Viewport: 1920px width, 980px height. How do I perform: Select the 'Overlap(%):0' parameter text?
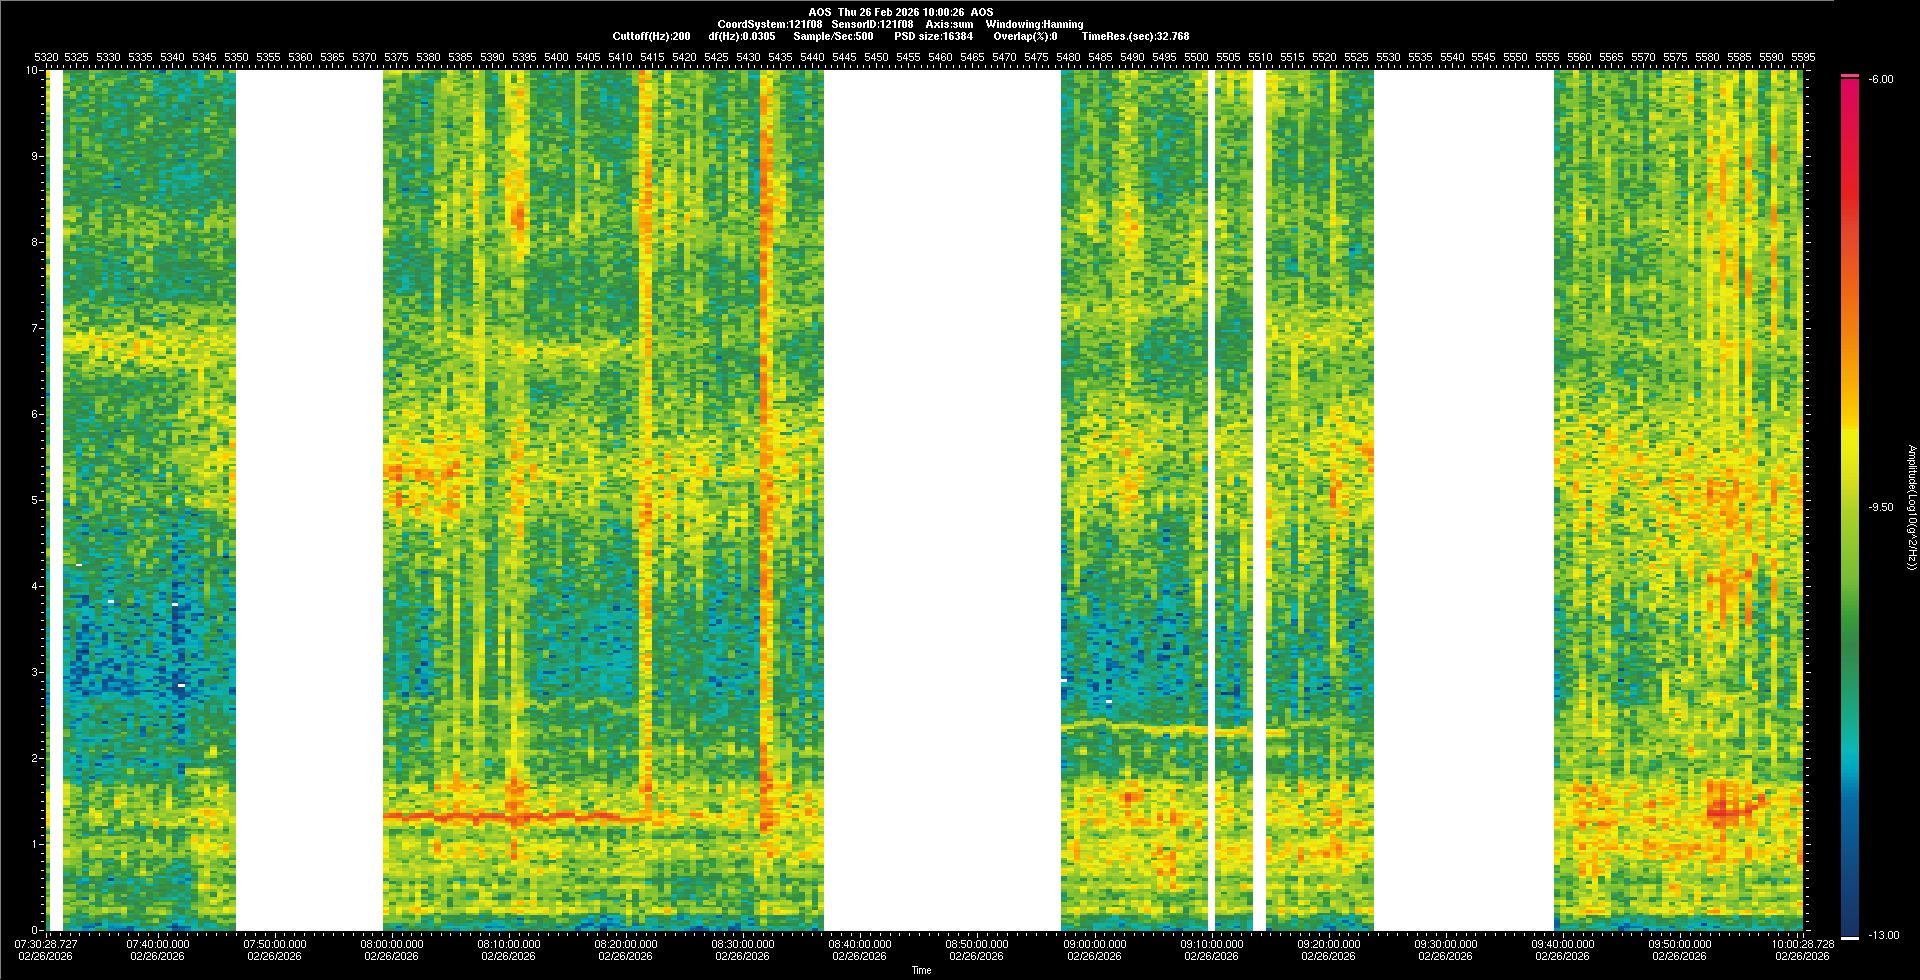coord(1025,36)
